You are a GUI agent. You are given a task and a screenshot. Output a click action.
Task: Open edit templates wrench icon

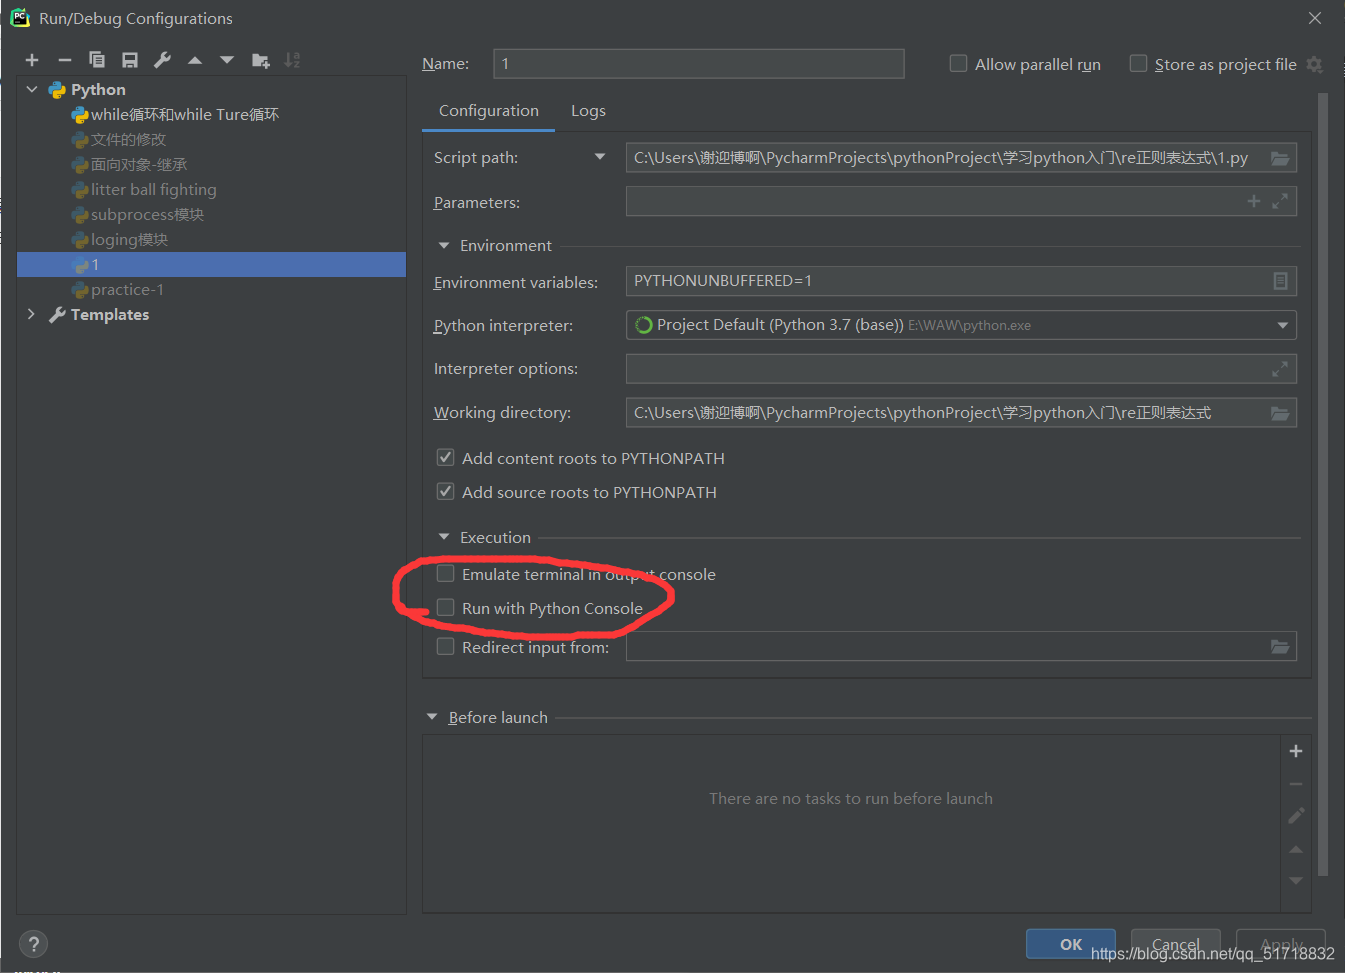[x=162, y=60]
